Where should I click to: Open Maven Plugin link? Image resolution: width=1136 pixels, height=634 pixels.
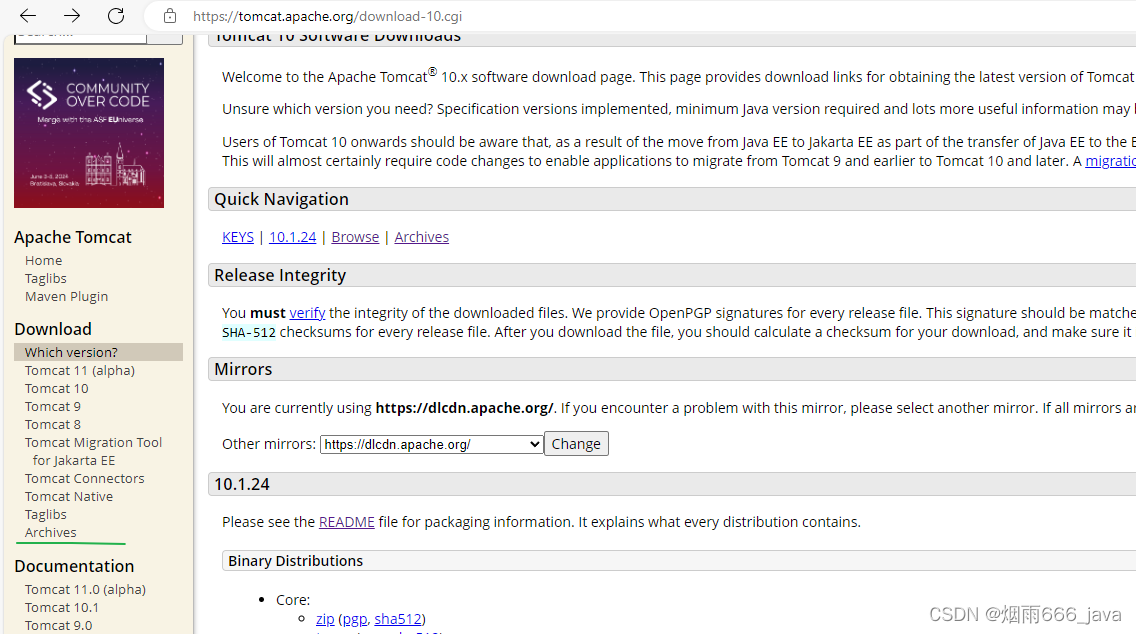[x=67, y=296]
